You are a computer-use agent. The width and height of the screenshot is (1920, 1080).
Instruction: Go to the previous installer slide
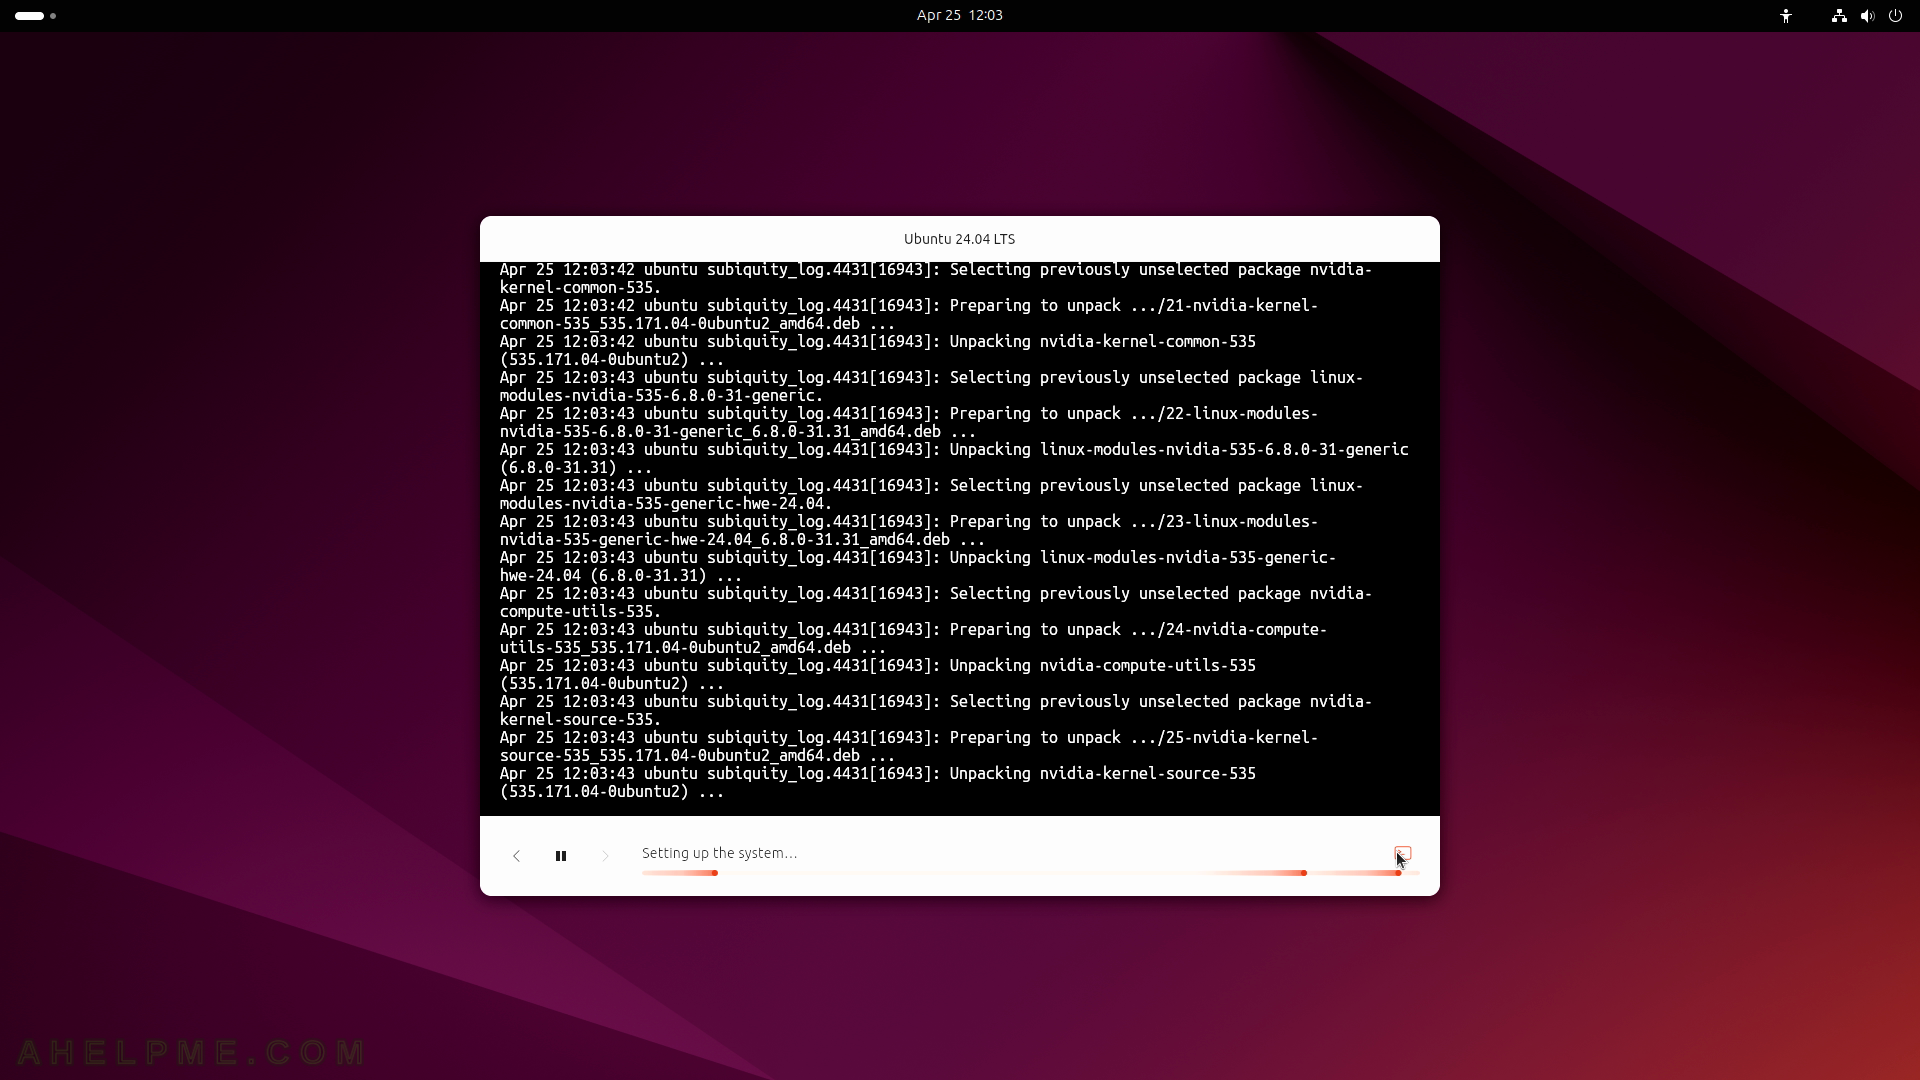tap(517, 856)
